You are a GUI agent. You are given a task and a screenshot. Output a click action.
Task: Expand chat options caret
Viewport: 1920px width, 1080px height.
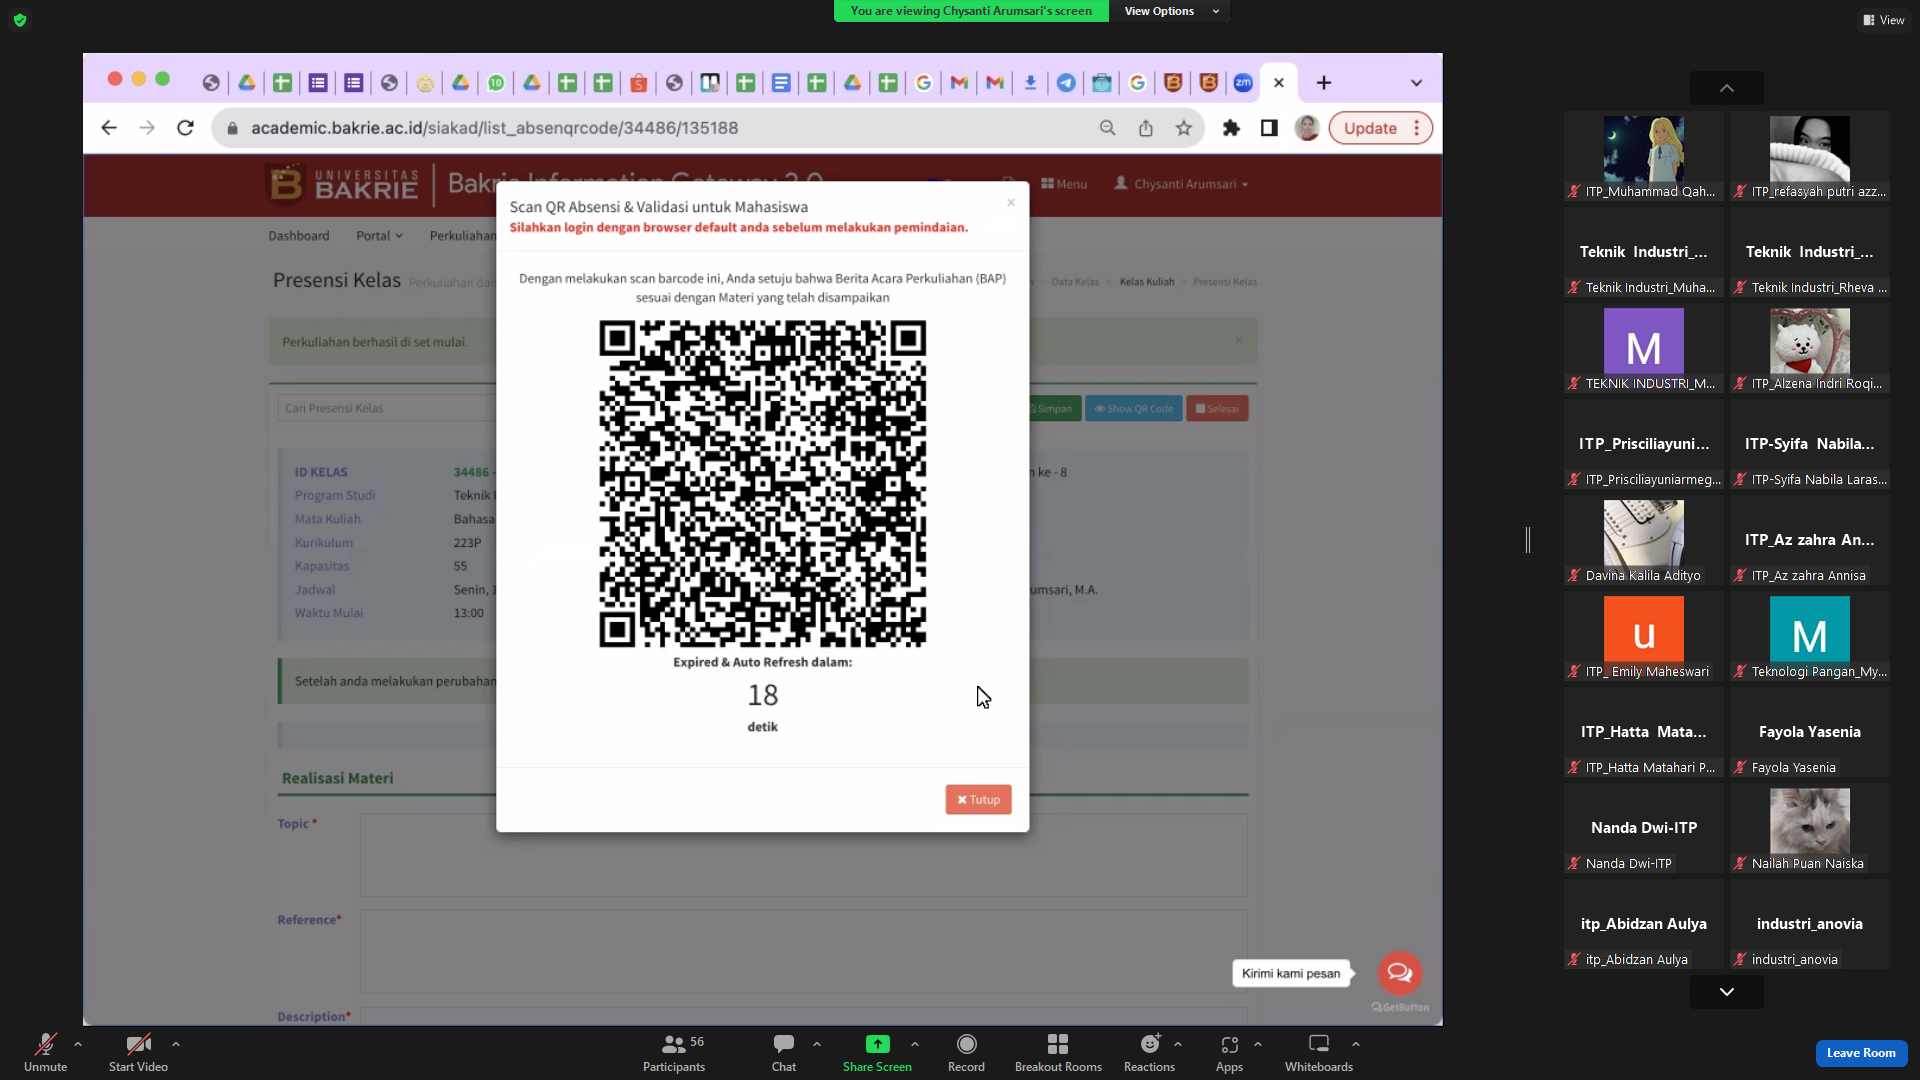click(x=817, y=1044)
